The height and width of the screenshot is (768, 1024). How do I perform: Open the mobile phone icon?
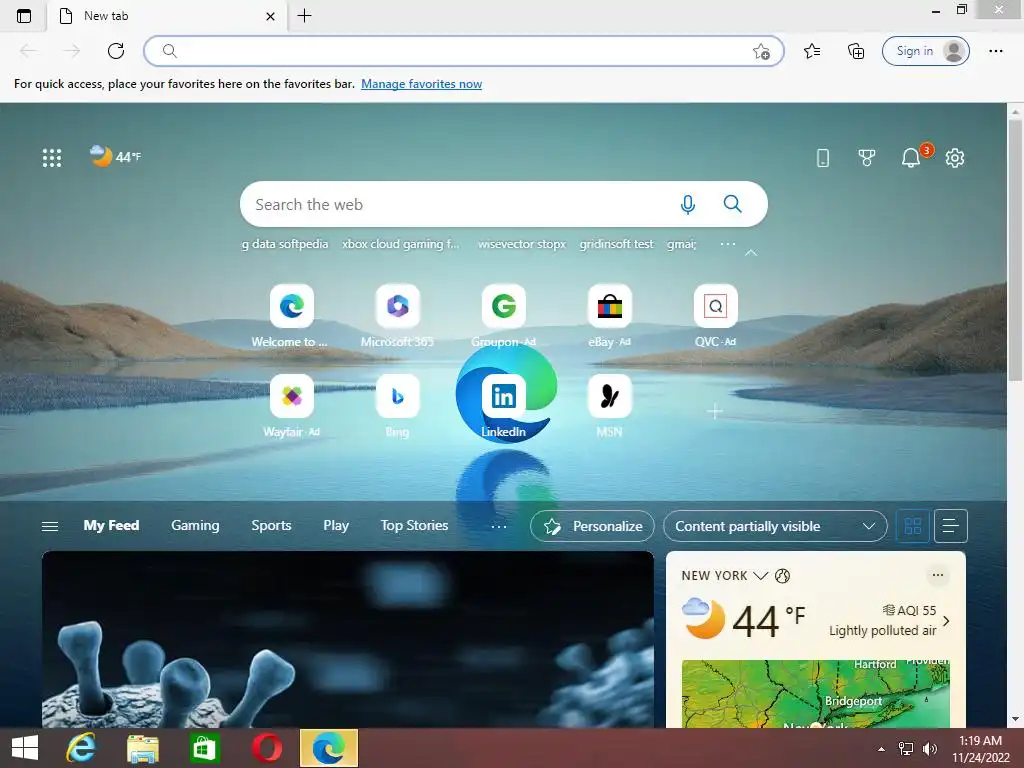pos(823,157)
